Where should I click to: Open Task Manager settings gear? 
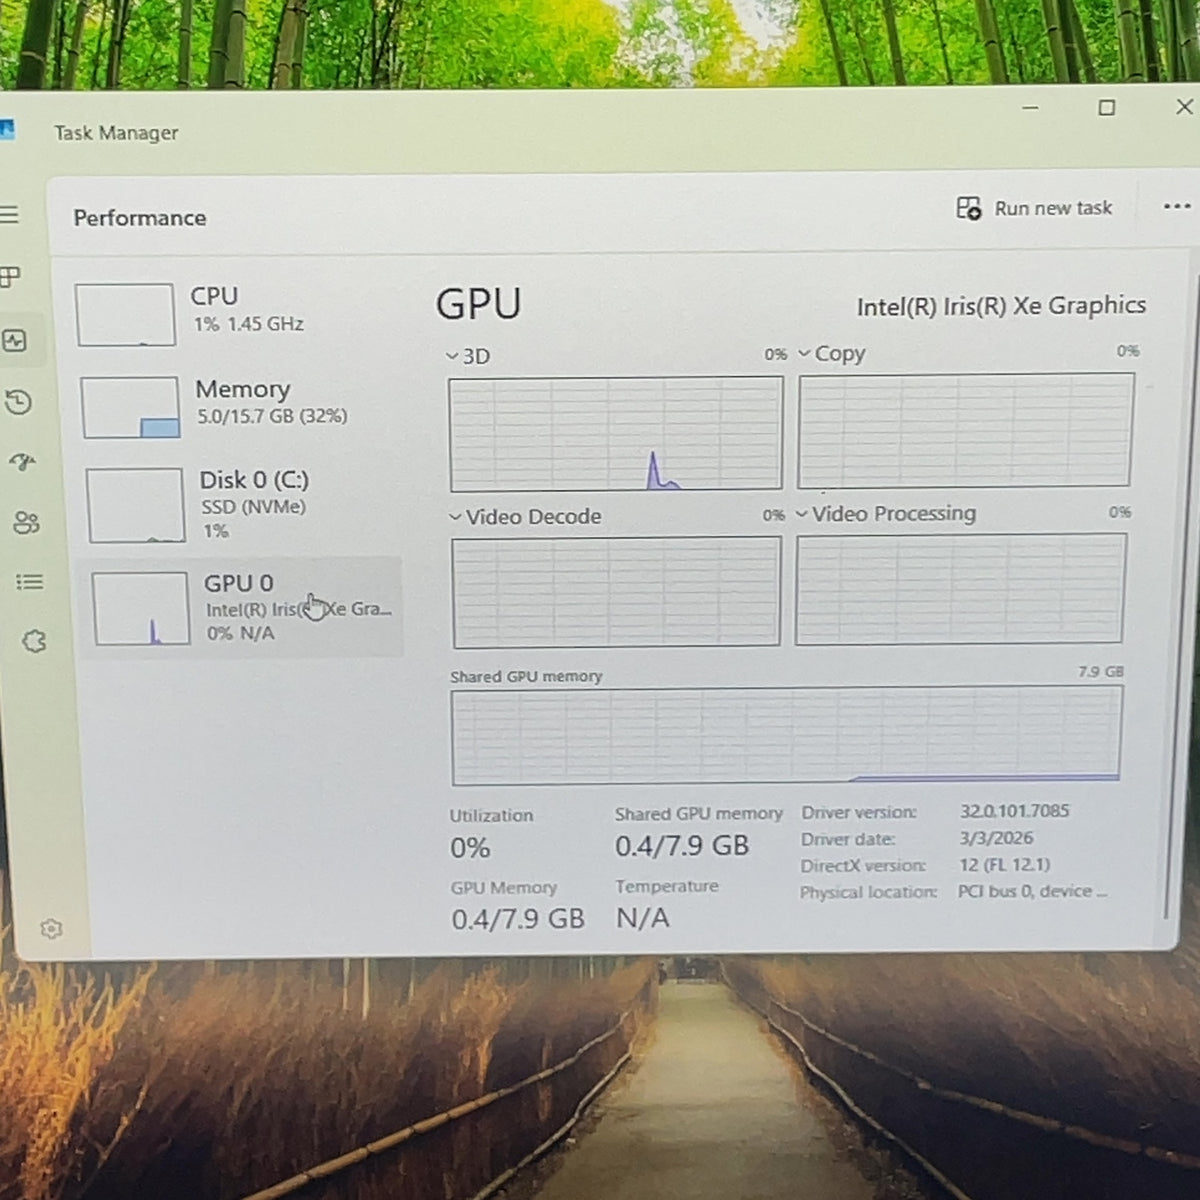tap(51, 929)
